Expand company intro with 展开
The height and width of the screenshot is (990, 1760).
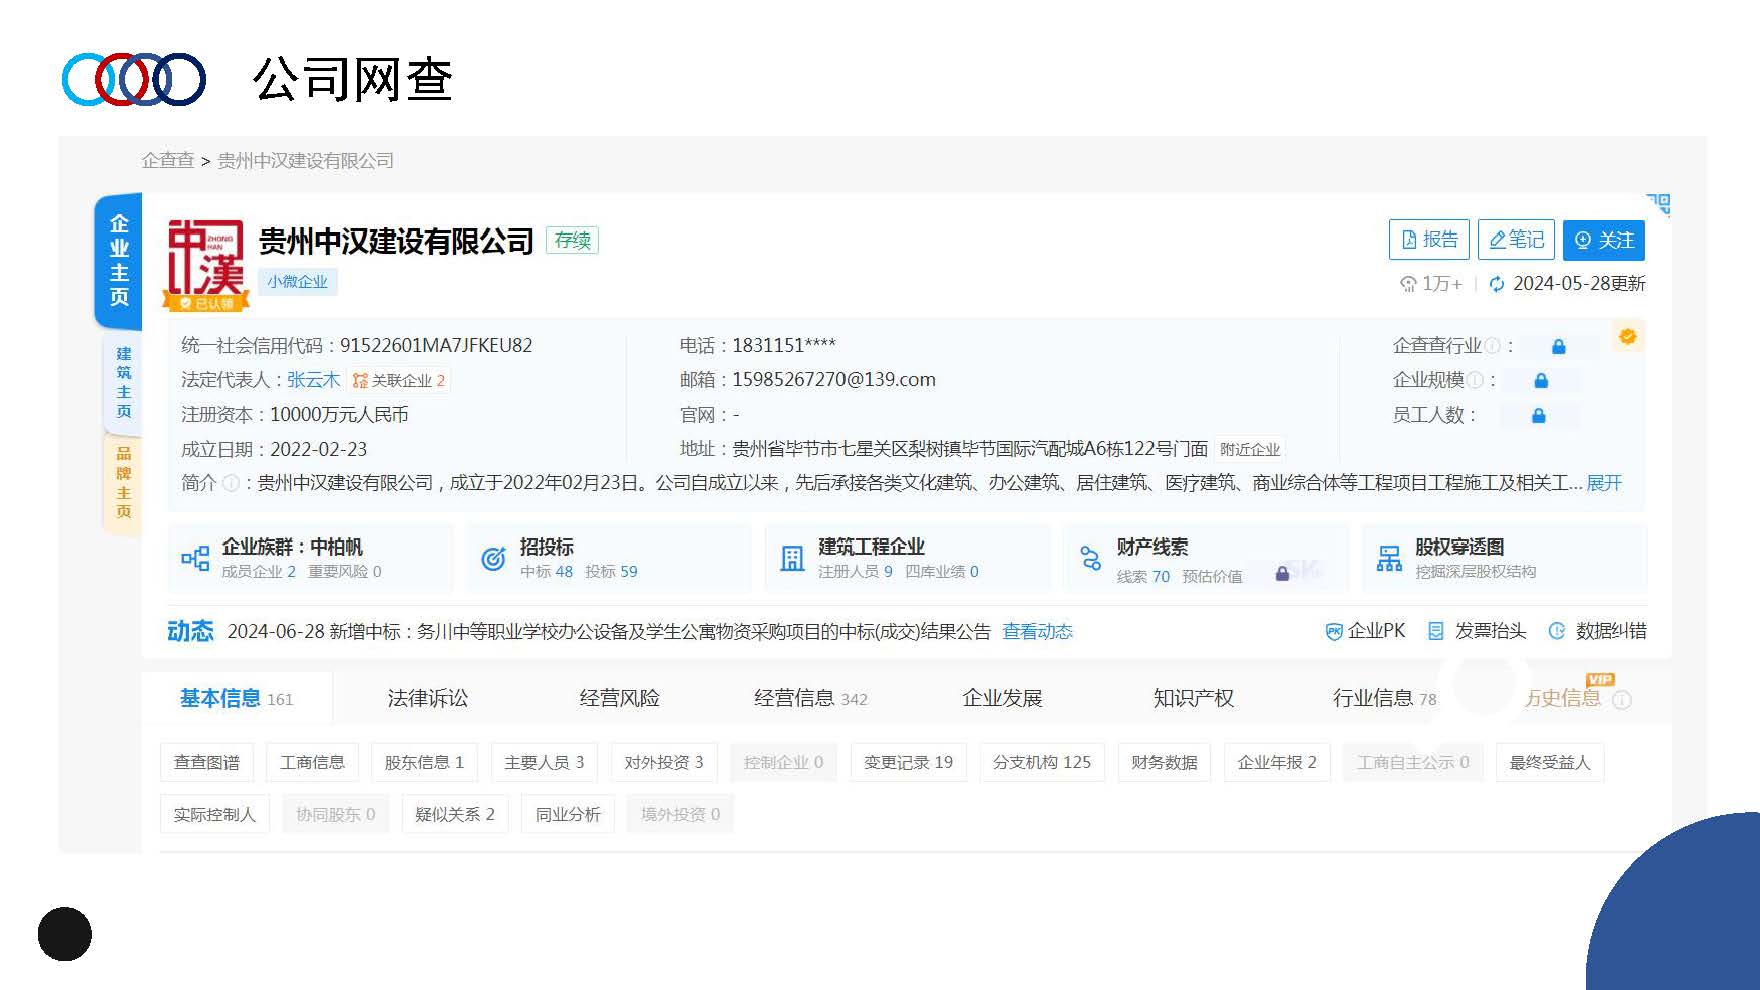click(x=1604, y=483)
